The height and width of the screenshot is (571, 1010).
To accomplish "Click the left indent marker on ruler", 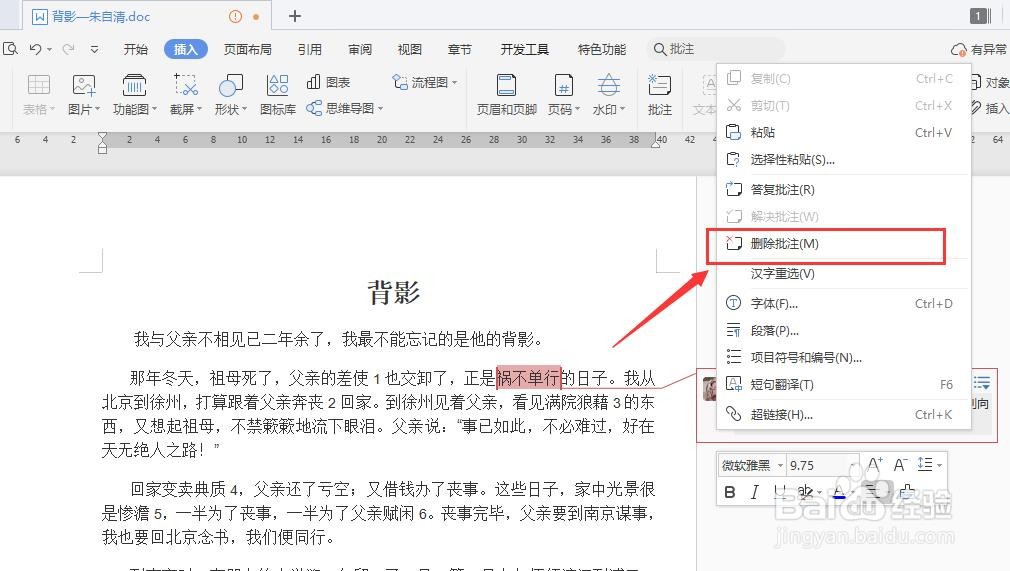I will [102, 143].
